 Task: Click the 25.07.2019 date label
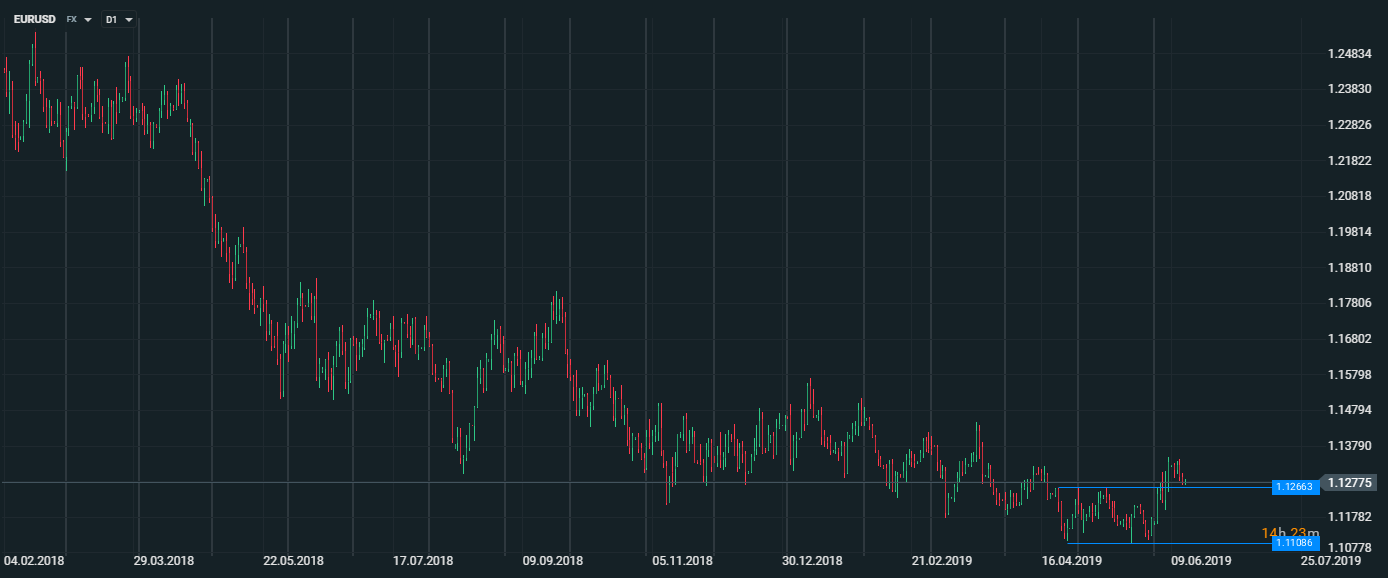coord(1331,561)
